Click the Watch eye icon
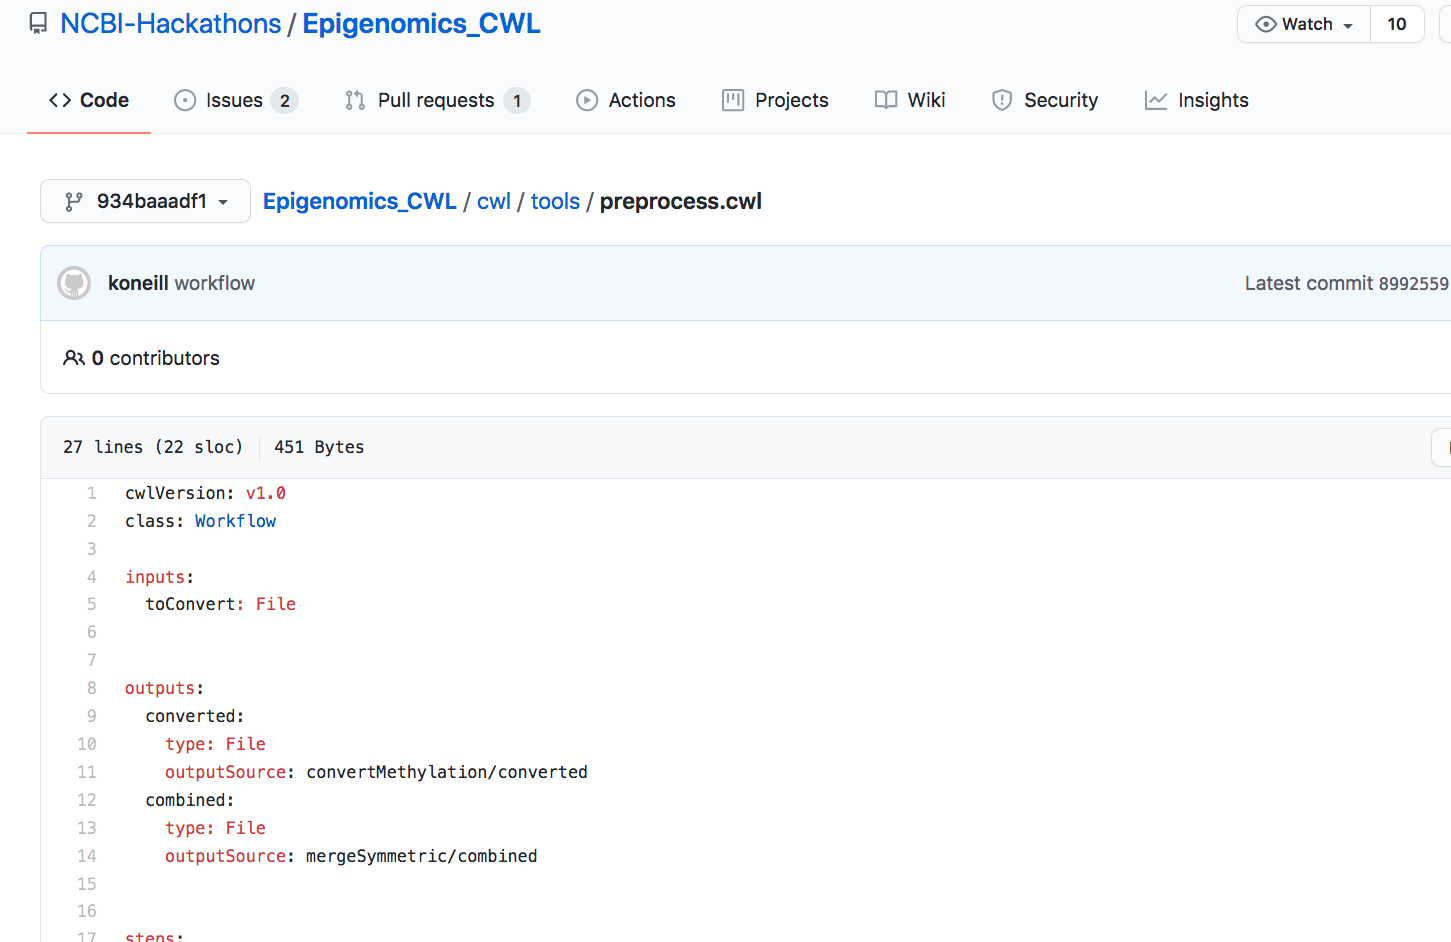 (x=1266, y=24)
